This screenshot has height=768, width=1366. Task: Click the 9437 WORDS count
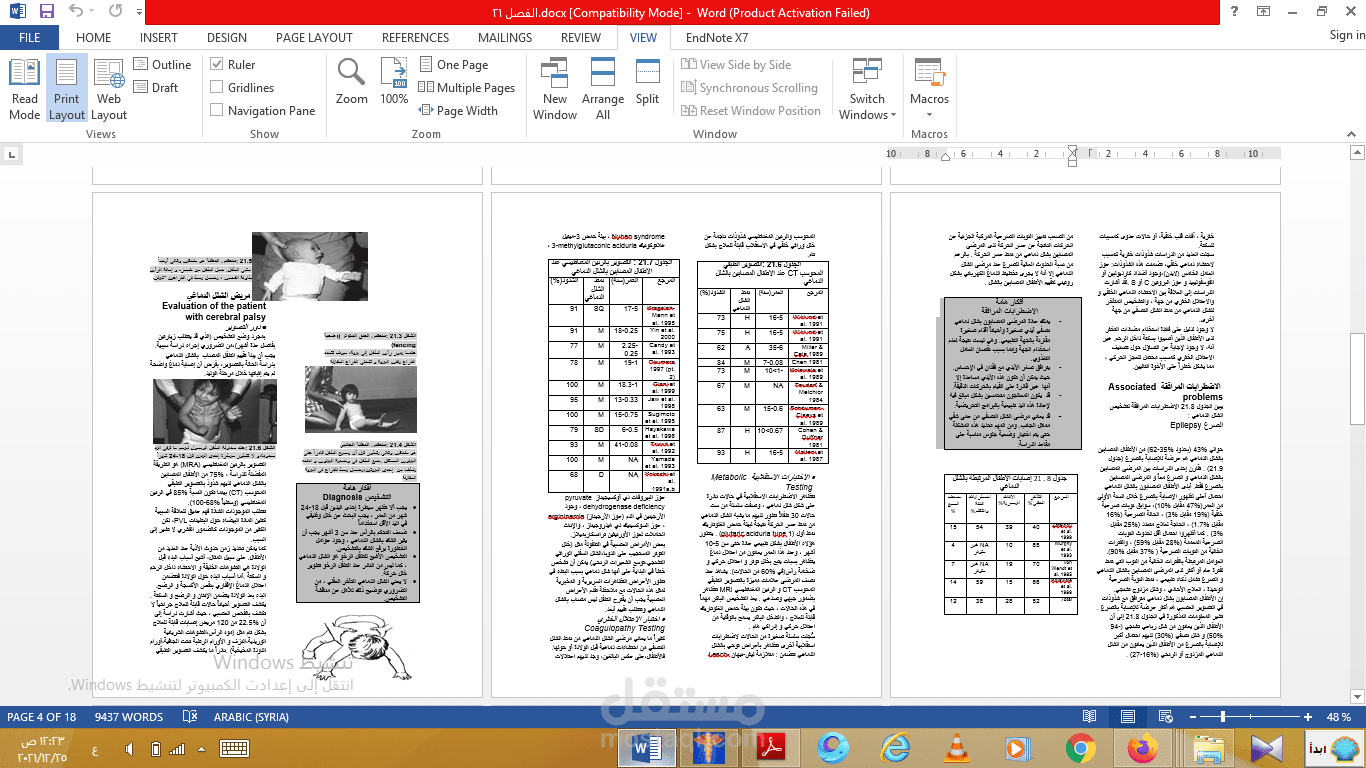129,717
